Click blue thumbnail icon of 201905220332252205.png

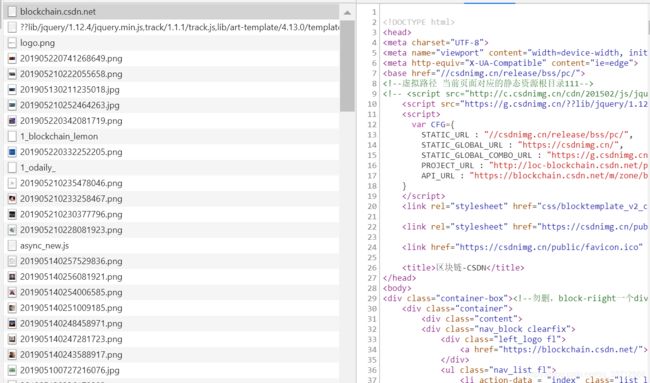(x=12, y=152)
